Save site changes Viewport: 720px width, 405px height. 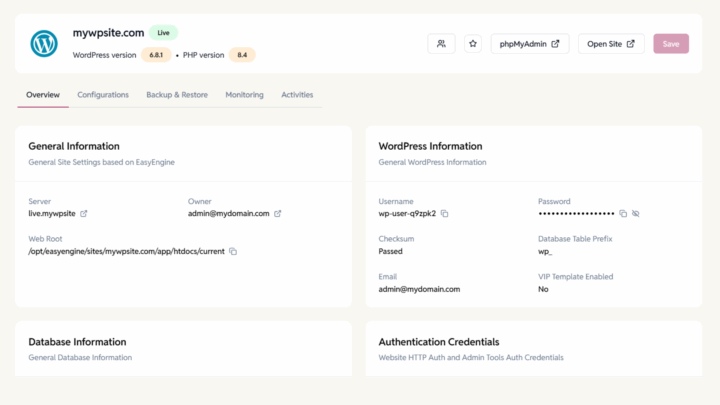(x=671, y=44)
